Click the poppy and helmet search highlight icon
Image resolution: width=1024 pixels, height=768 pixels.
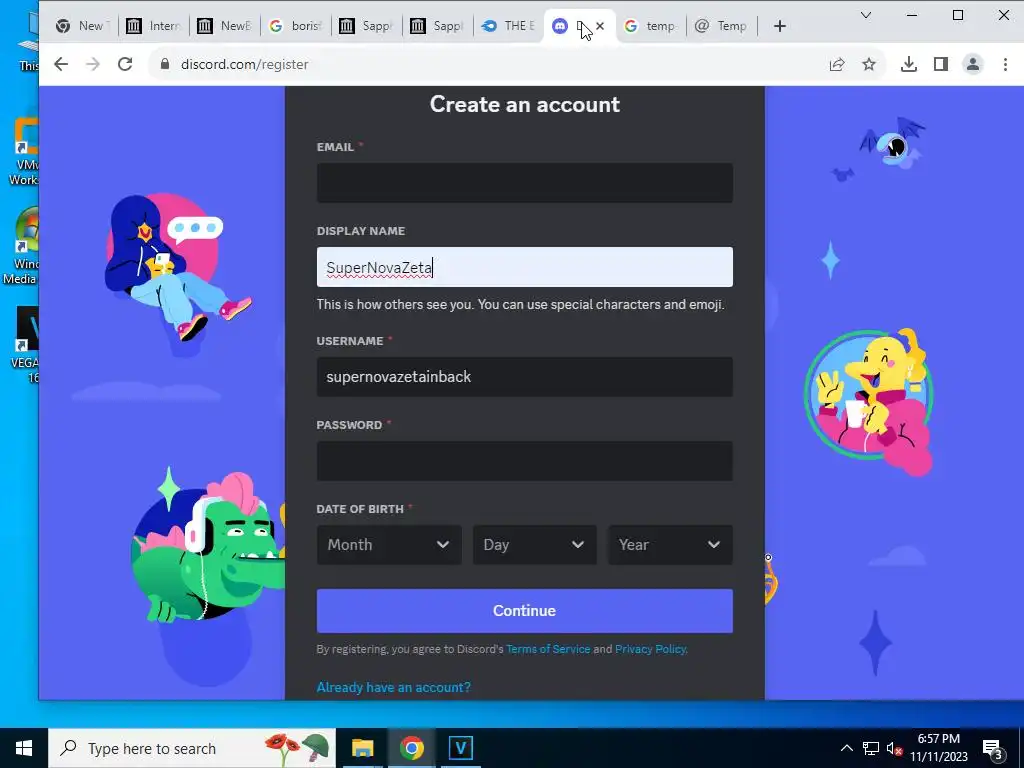tap(297, 748)
